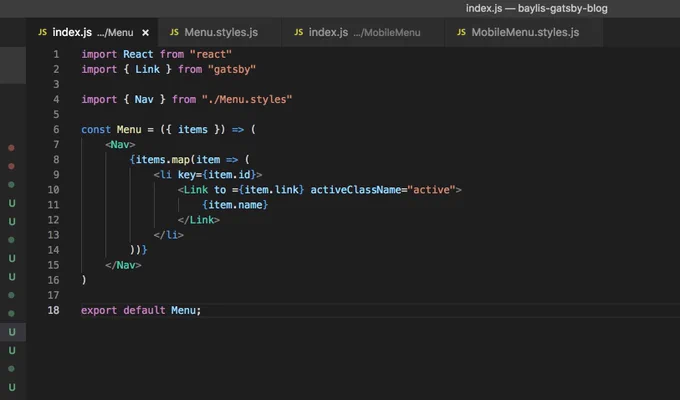Click the closing </Nav> tag
Viewport: 680px width, 400px height.
[x=123, y=265]
